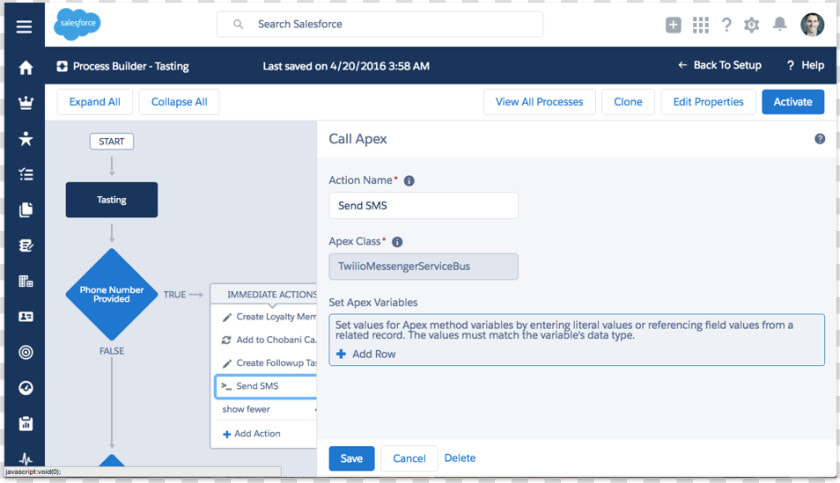Click the TRUE branch label
The image size is (840, 483).
(175, 295)
